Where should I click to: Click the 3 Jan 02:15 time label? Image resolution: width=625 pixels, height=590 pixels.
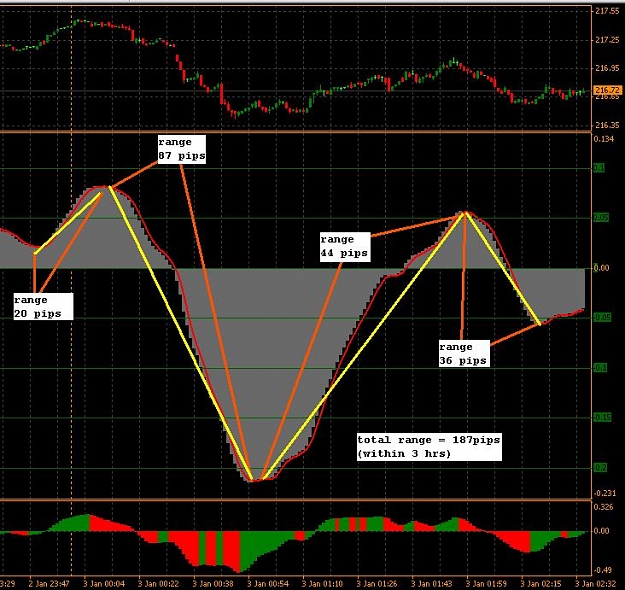tap(541, 584)
